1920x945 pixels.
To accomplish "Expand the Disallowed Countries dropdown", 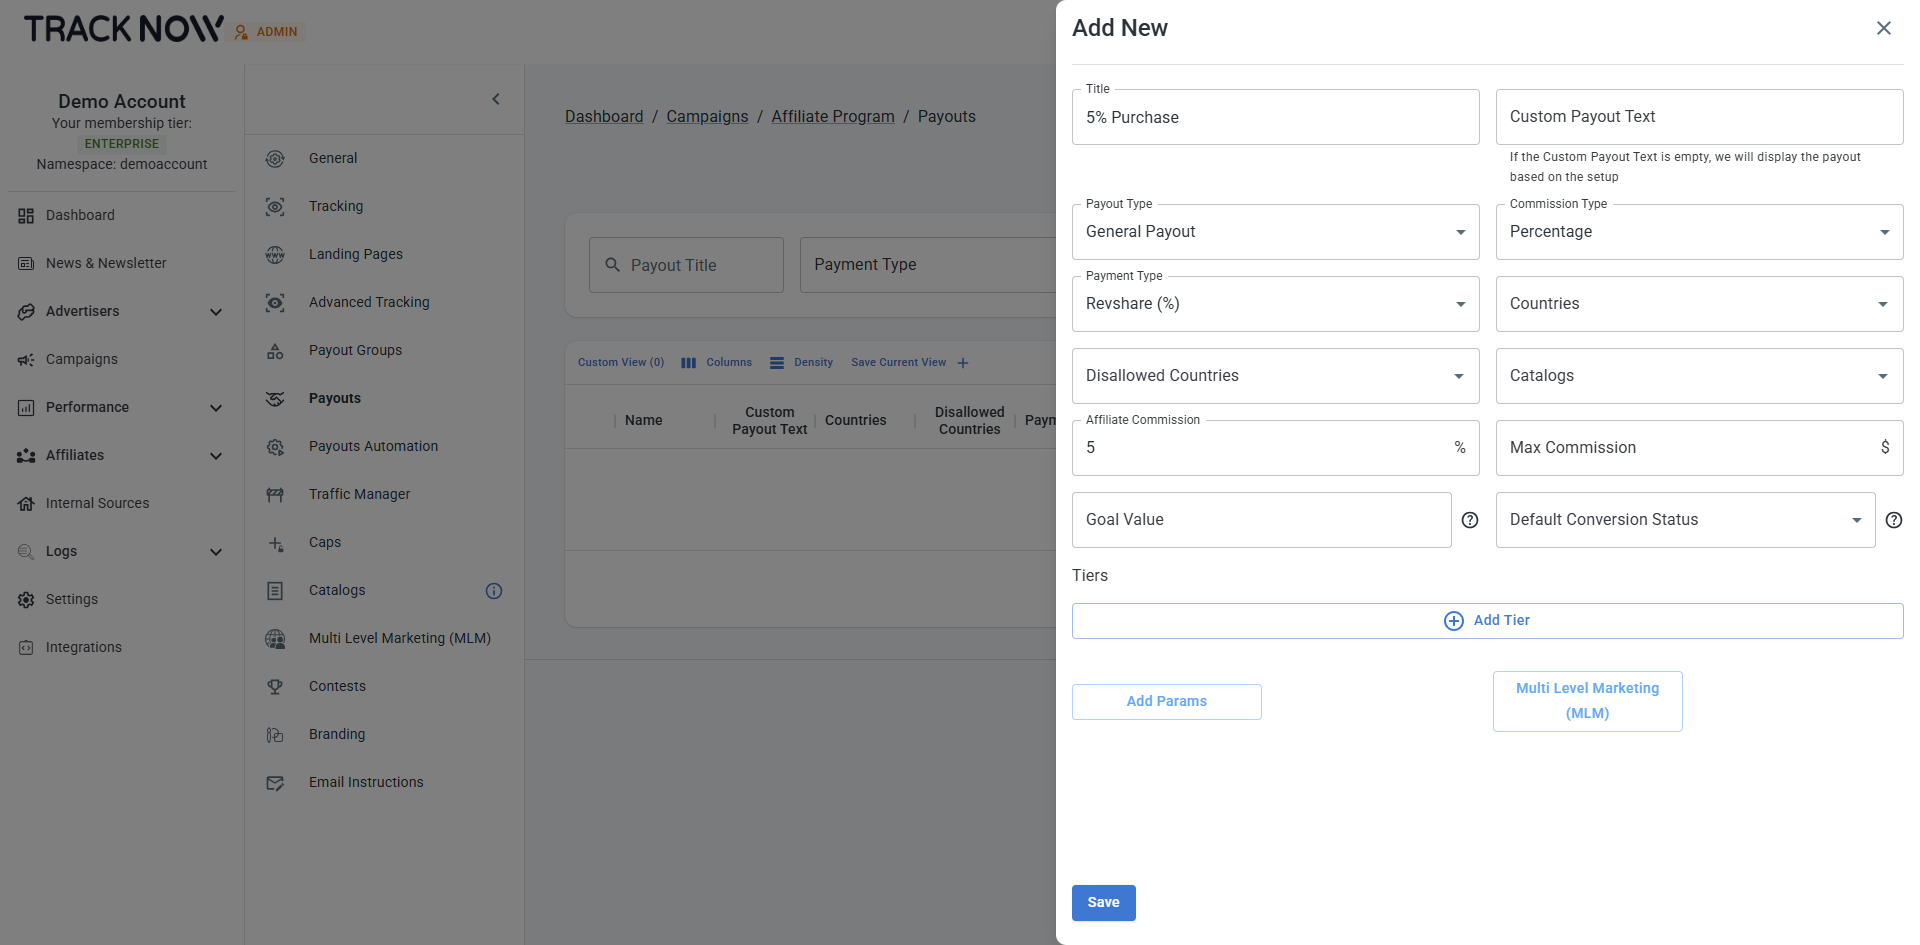I will tap(1275, 376).
